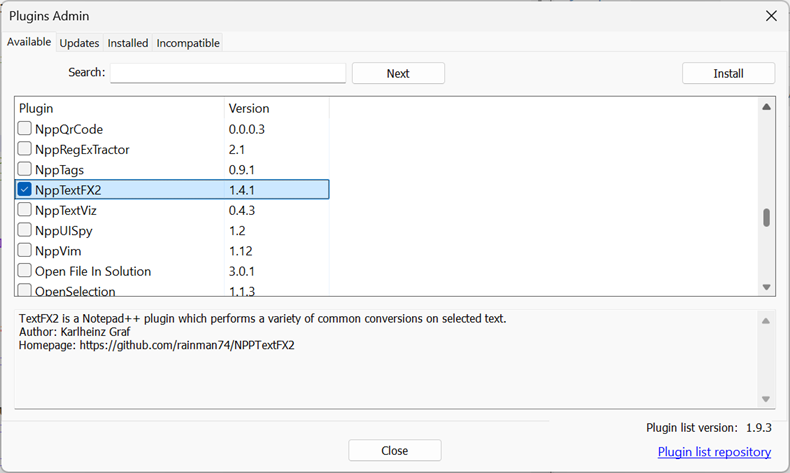Check the Open File In Solution checkbox
This screenshot has width=790, height=473.
coord(24,271)
